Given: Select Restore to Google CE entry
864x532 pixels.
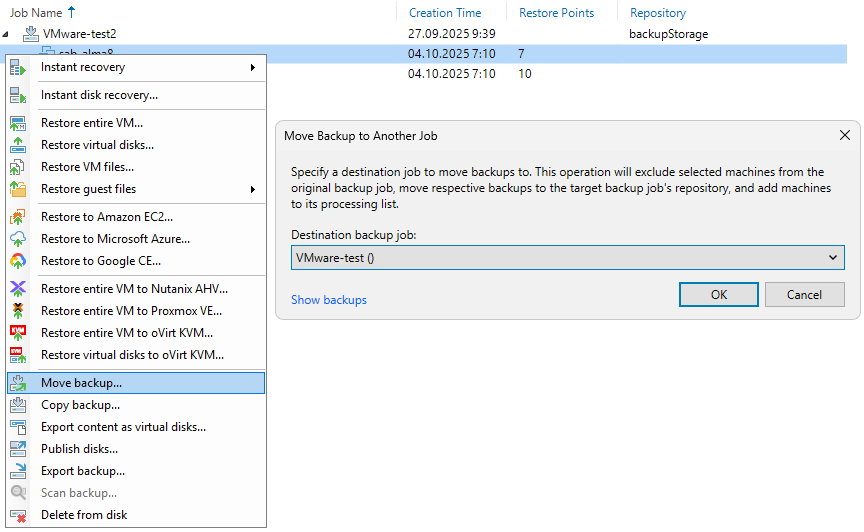Looking at the screenshot, I should click(x=136, y=261).
